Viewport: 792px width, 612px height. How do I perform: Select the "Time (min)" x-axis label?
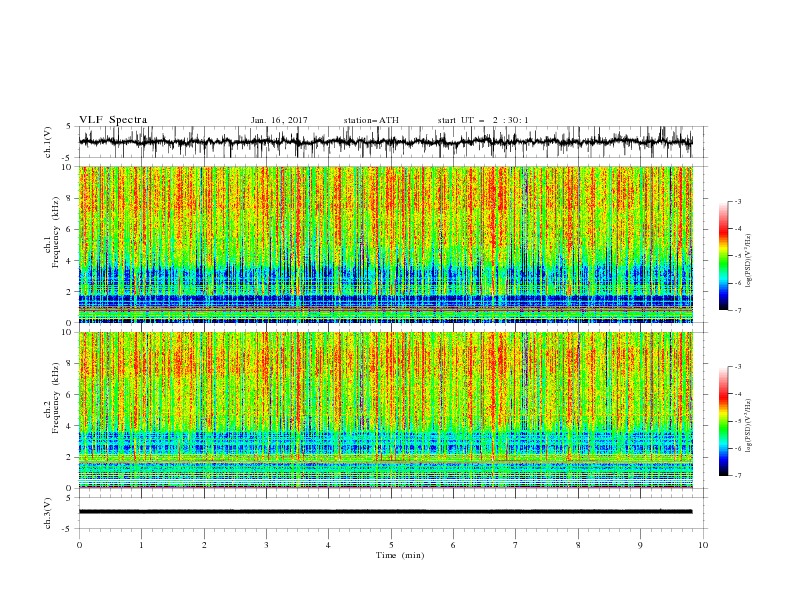point(400,555)
